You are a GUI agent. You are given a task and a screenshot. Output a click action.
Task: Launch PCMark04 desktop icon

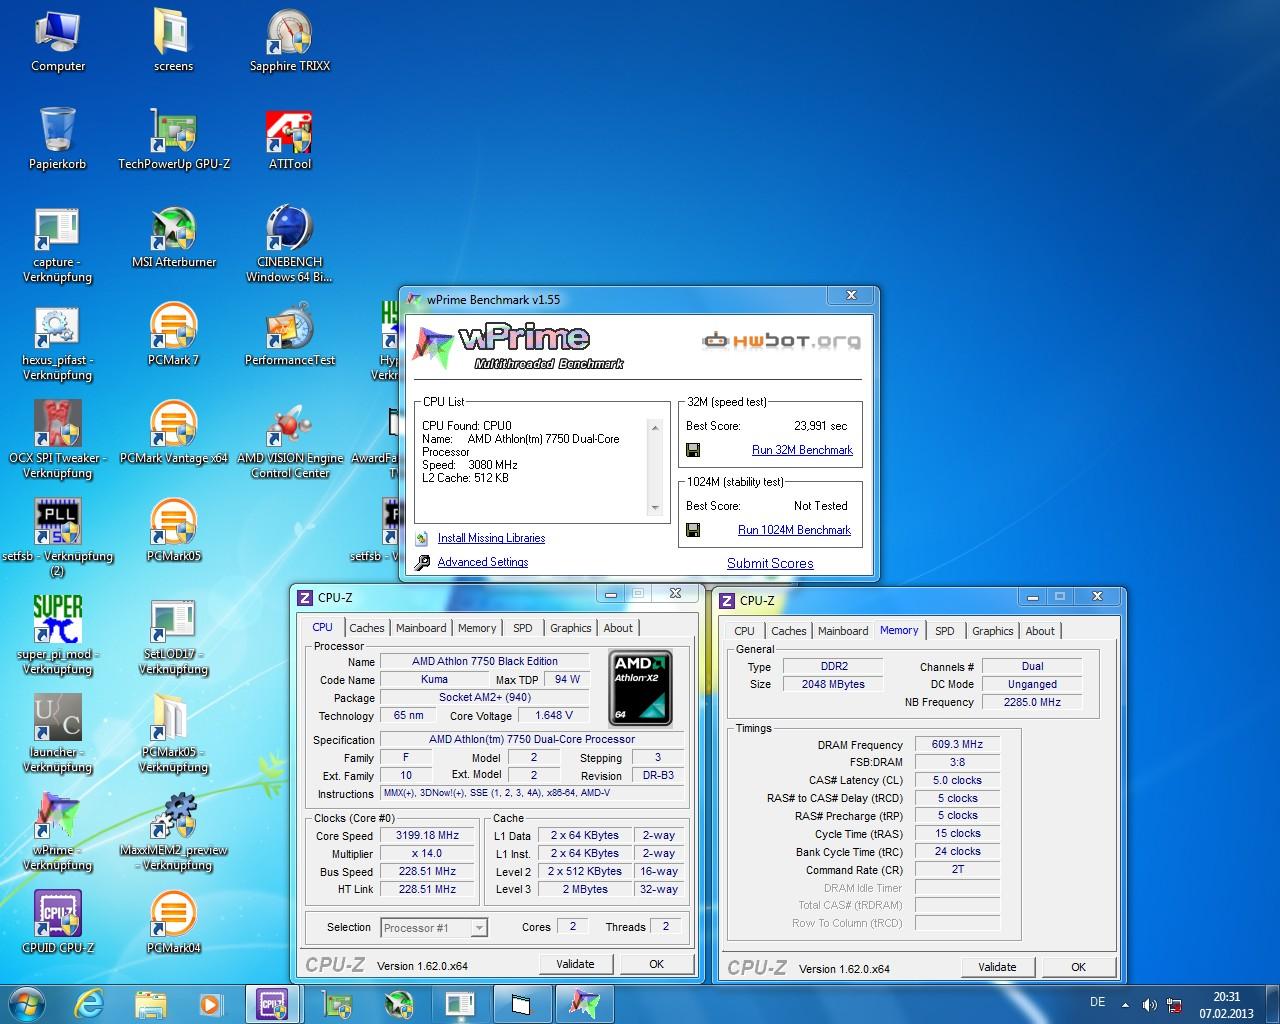[174, 922]
